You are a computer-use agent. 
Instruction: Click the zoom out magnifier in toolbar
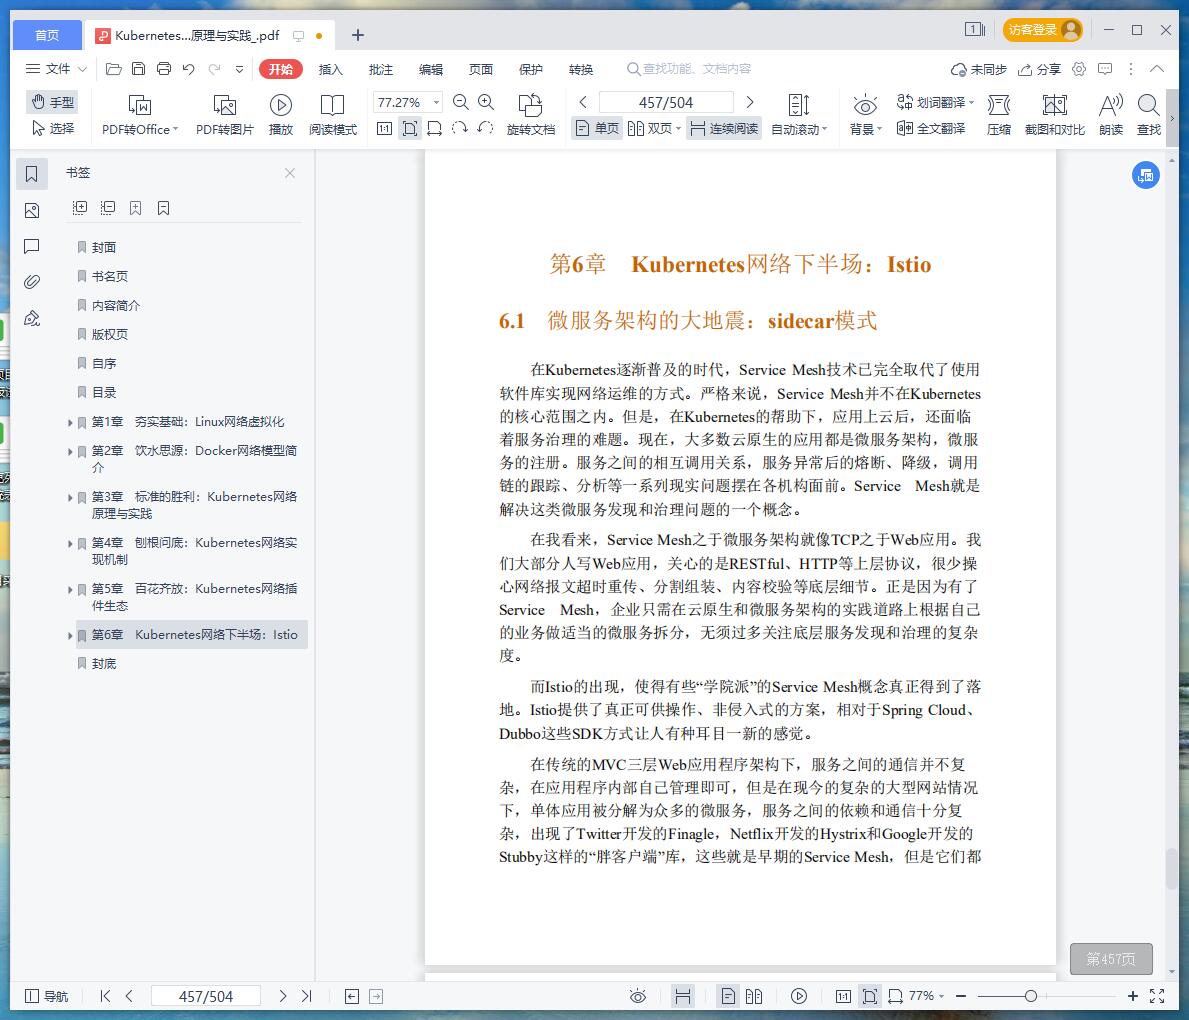460,102
